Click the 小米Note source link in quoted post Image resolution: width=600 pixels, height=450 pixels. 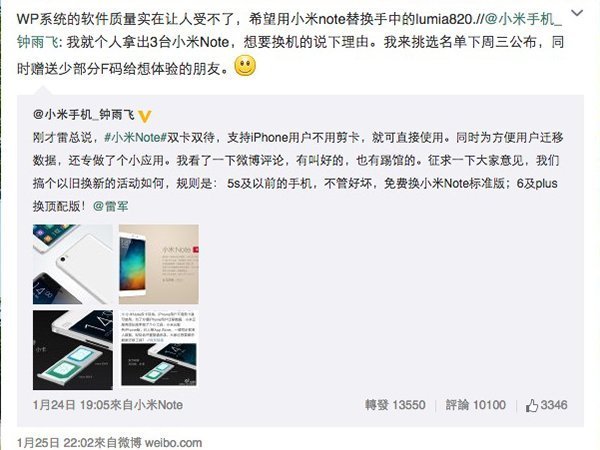pyautogui.click(x=158, y=405)
